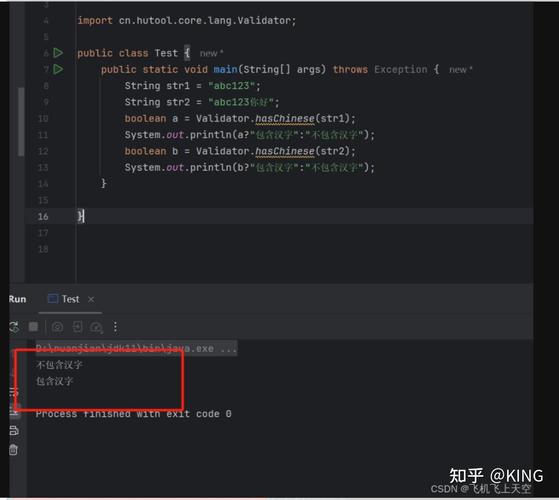
Task: Click the String str1 = "abc123" line
Action: [193, 86]
